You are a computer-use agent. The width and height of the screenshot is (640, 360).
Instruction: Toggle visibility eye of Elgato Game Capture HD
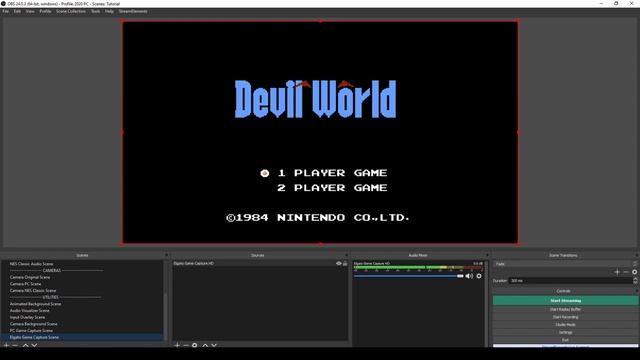(339, 263)
